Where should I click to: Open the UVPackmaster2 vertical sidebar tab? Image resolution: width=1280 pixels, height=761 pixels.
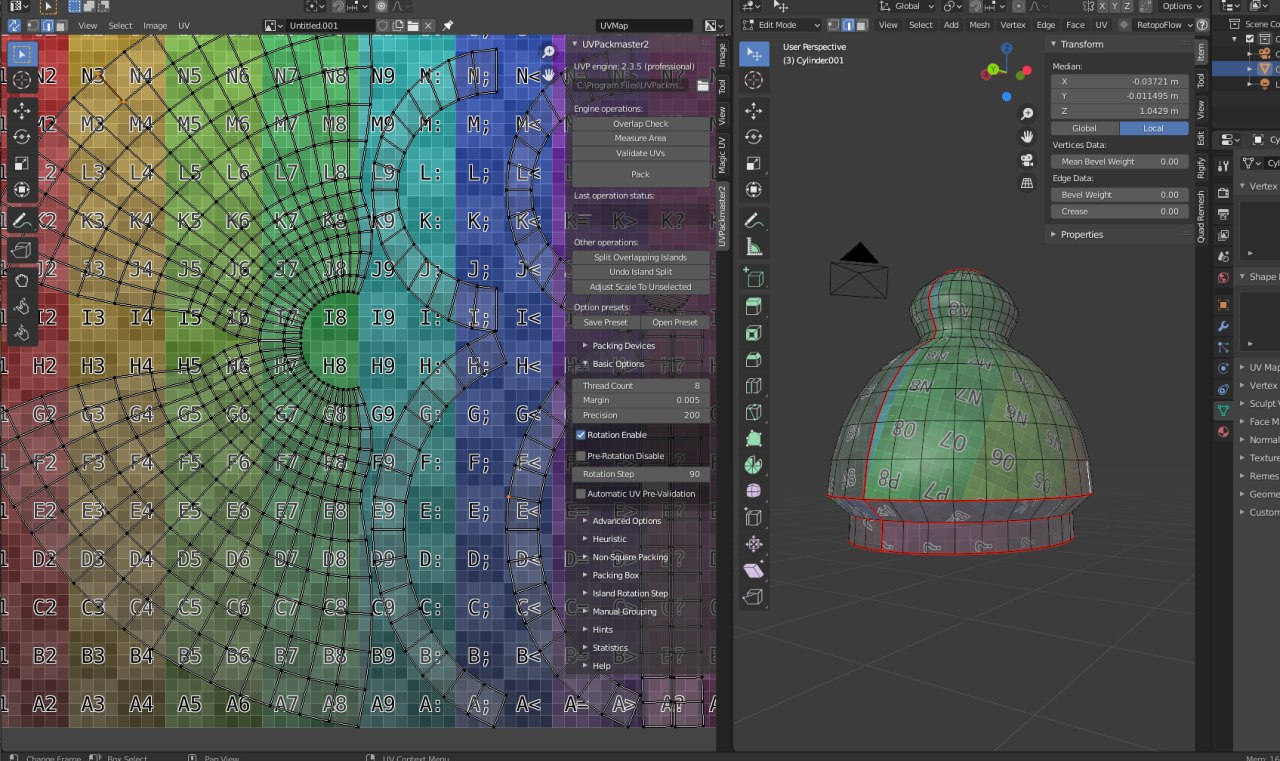pyautogui.click(x=723, y=215)
